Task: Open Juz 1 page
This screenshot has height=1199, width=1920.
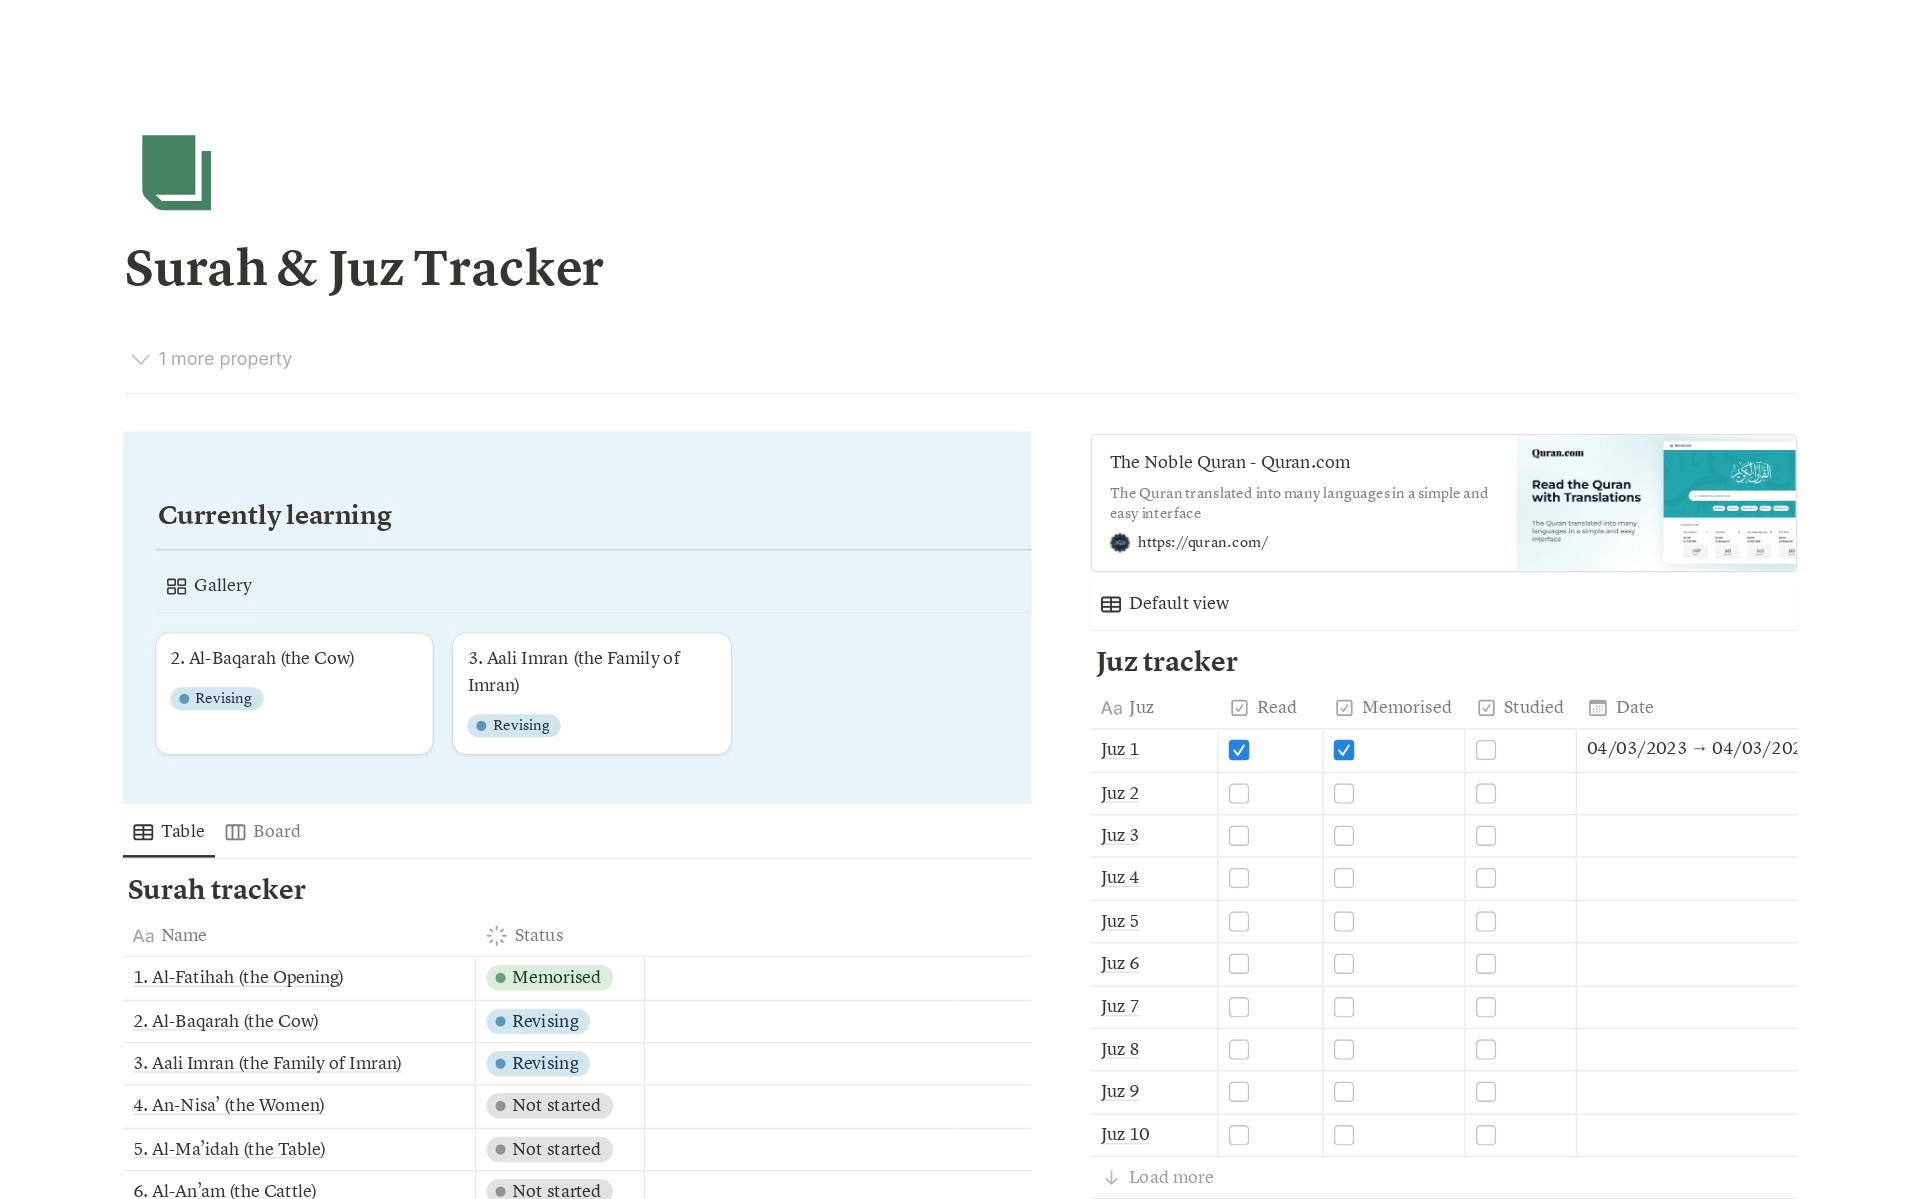Action: pos(1120,750)
